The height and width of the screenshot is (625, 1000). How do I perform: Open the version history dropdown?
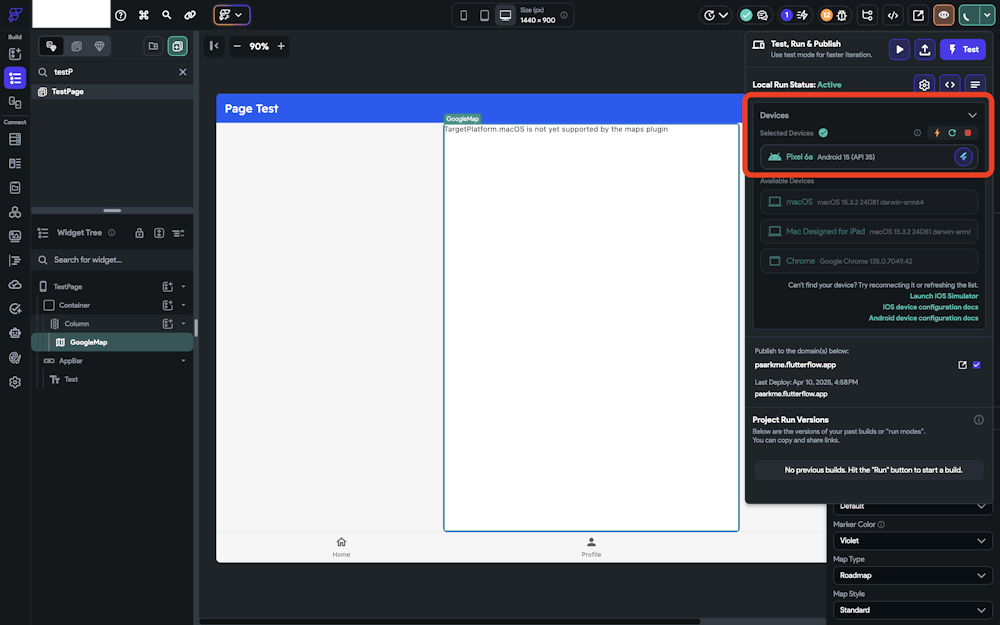point(716,15)
